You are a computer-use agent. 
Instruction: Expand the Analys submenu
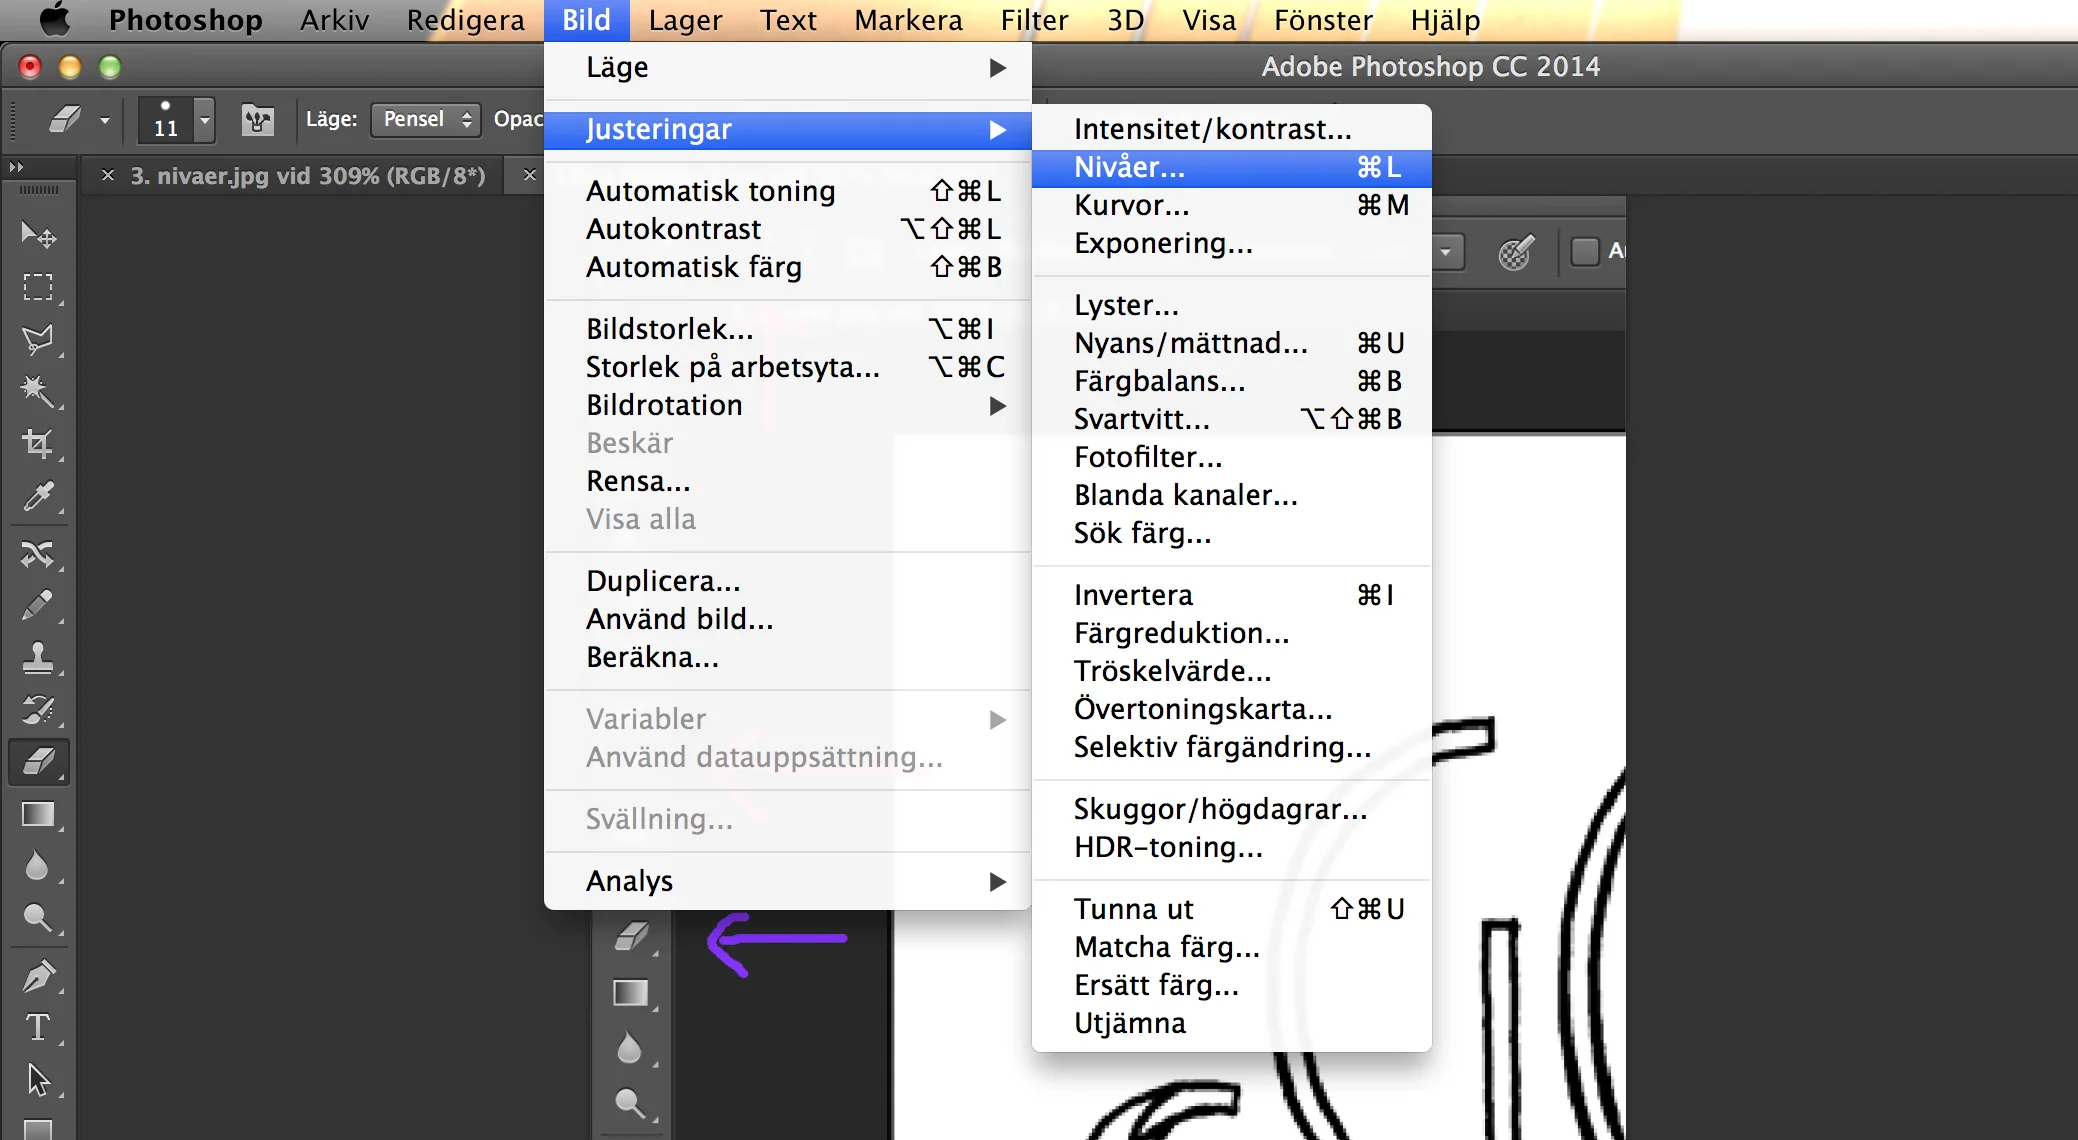click(788, 881)
